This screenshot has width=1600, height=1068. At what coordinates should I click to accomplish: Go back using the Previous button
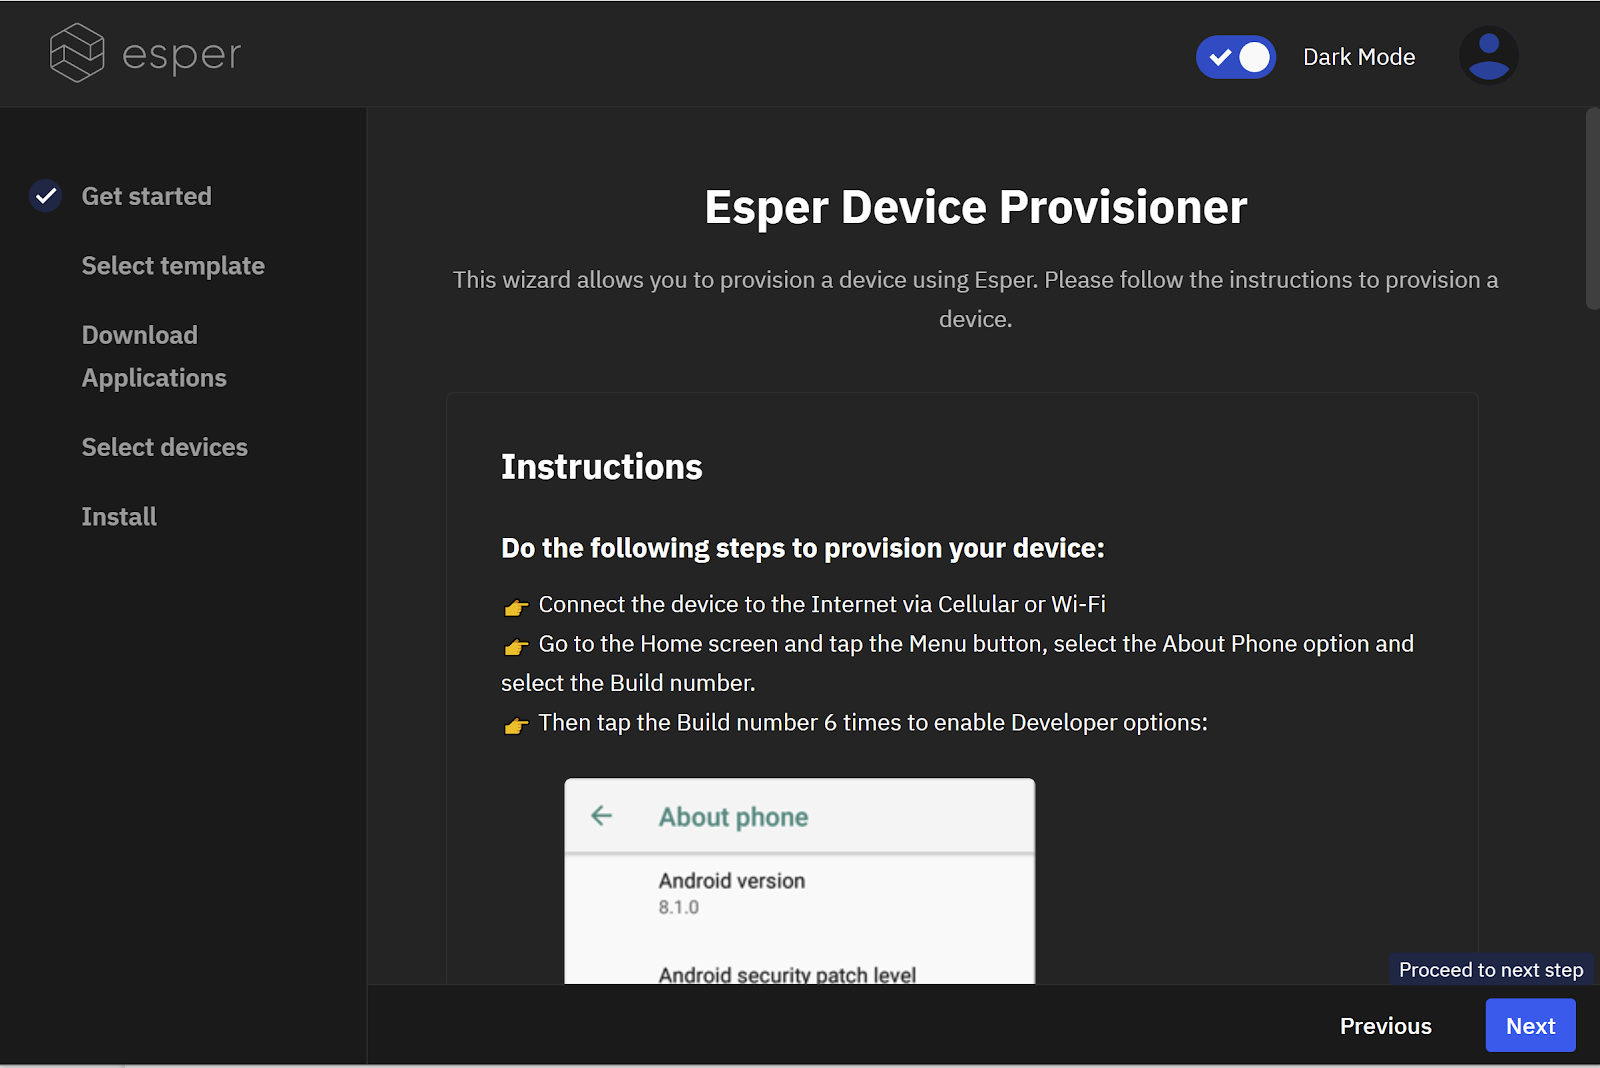[1385, 1025]
